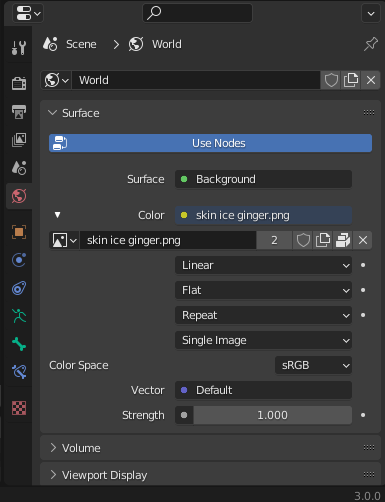Viewport: 385px width, 502px height.
Task: Open image file icon
Action: (x=343, y=240)
